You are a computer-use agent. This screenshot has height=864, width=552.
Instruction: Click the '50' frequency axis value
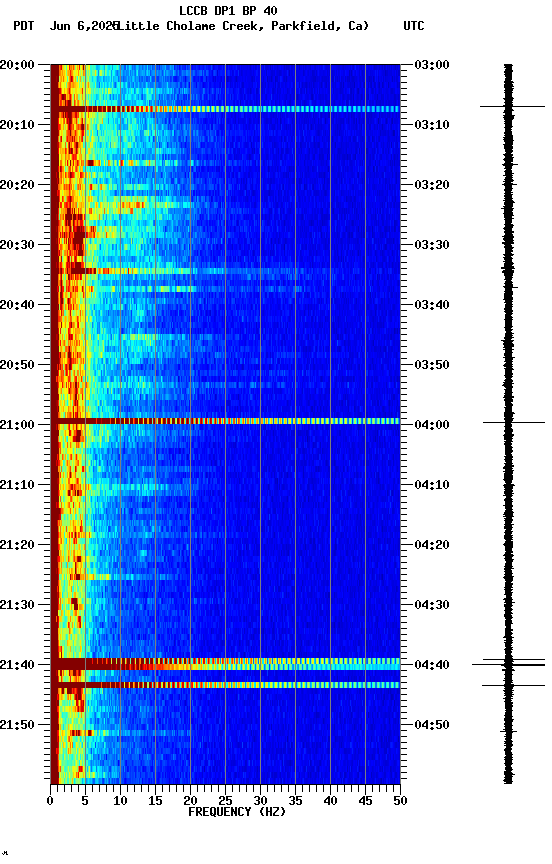[x=400, y=801]
